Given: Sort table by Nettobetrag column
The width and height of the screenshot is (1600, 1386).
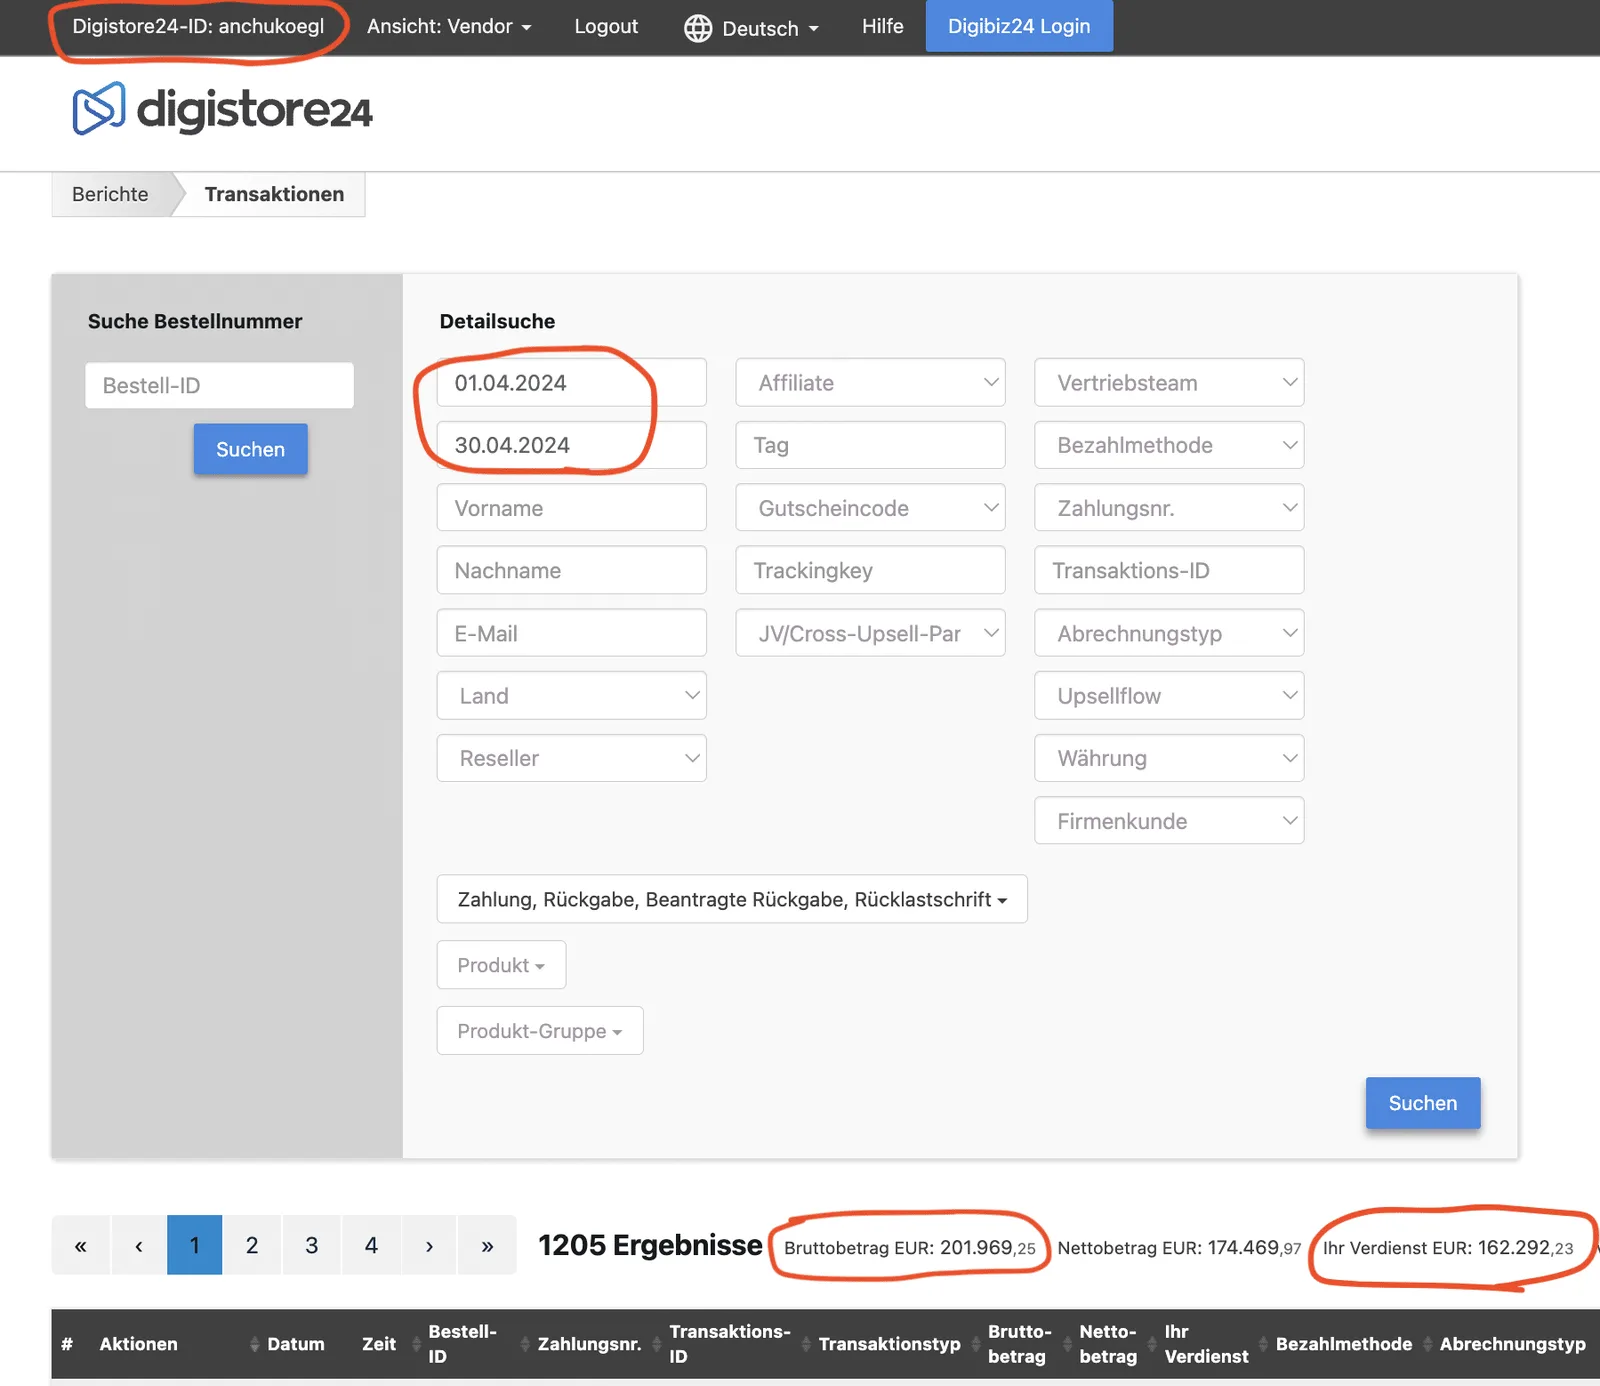Looking at the screenshot, I should pos(1108,1344).
